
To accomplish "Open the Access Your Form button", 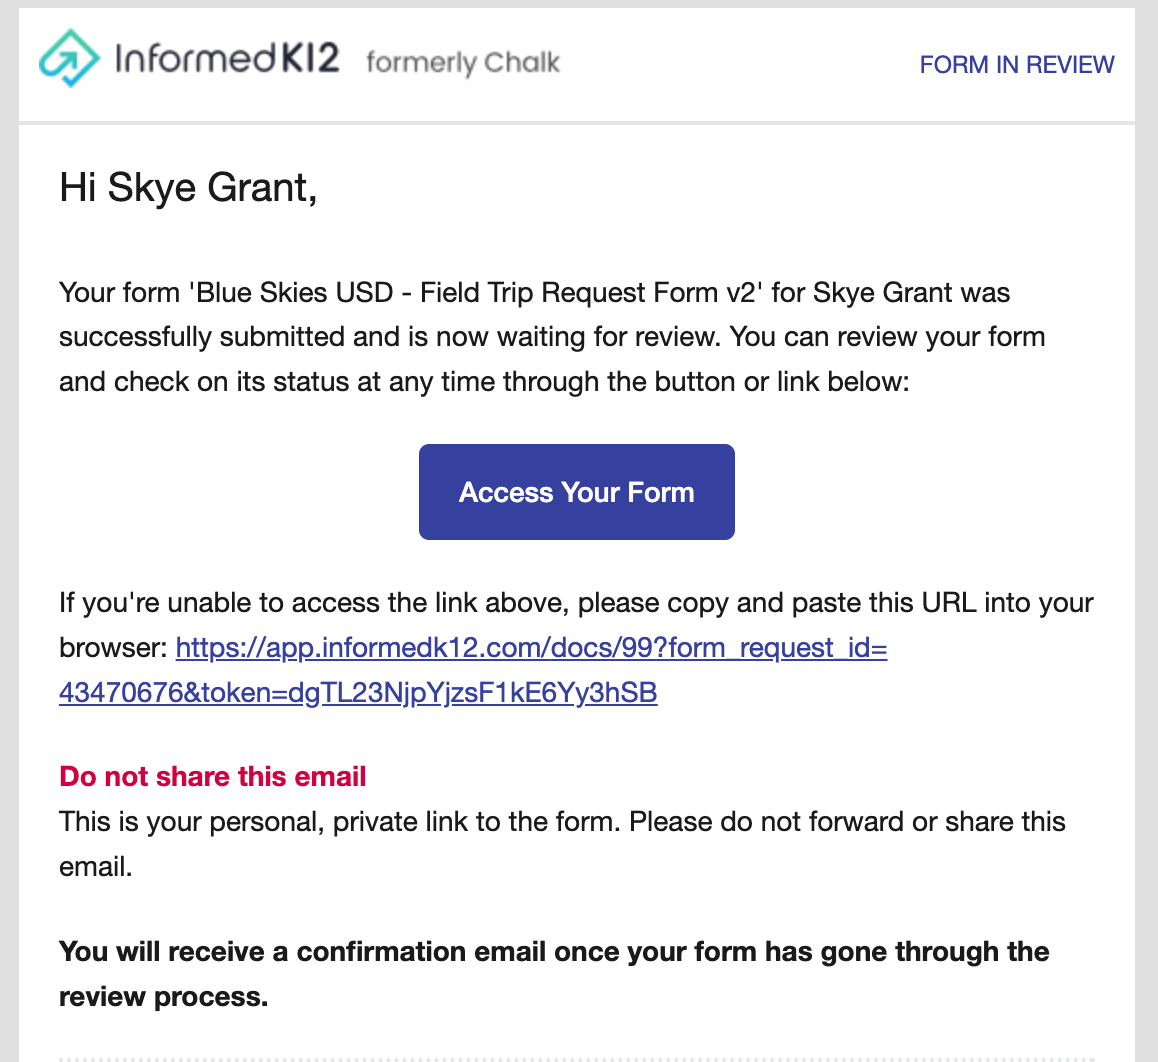I will pyautogui.click(x=576, y=492).
